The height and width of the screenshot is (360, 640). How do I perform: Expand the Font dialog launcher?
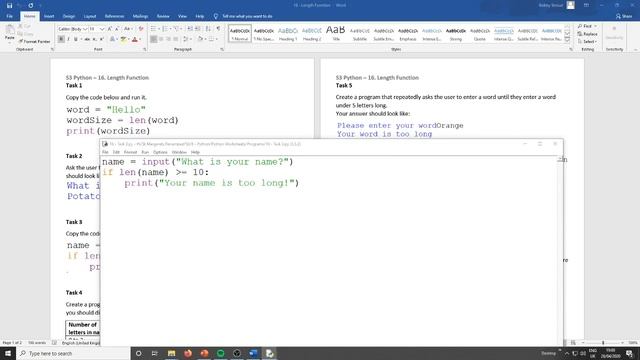click(x=145, y=49)
